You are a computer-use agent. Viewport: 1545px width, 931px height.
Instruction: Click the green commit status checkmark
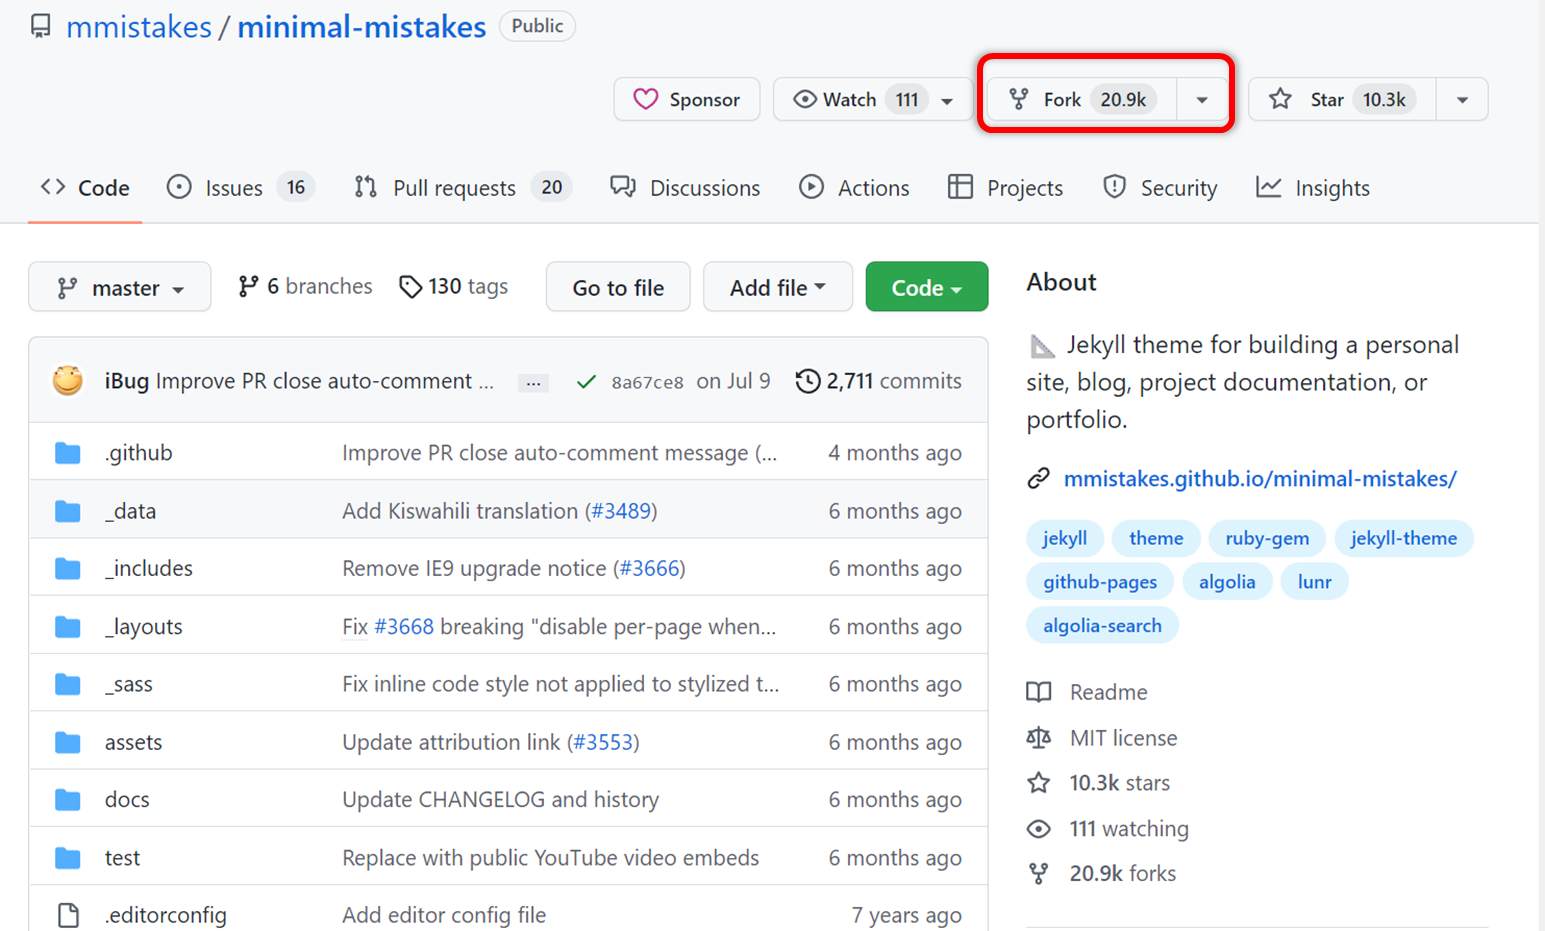coord(586,381)
